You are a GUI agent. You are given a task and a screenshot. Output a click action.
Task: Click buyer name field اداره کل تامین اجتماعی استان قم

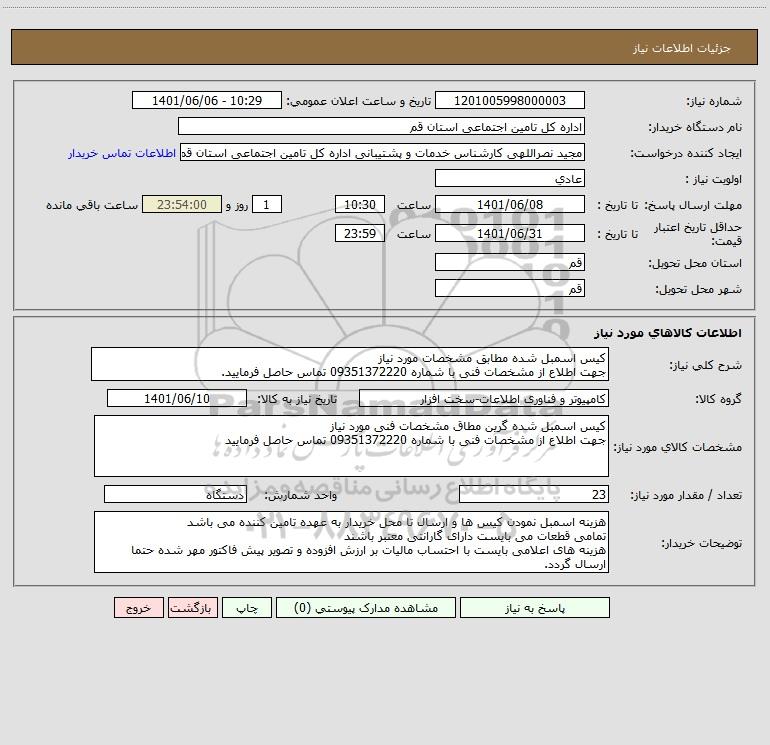point(381,126)
